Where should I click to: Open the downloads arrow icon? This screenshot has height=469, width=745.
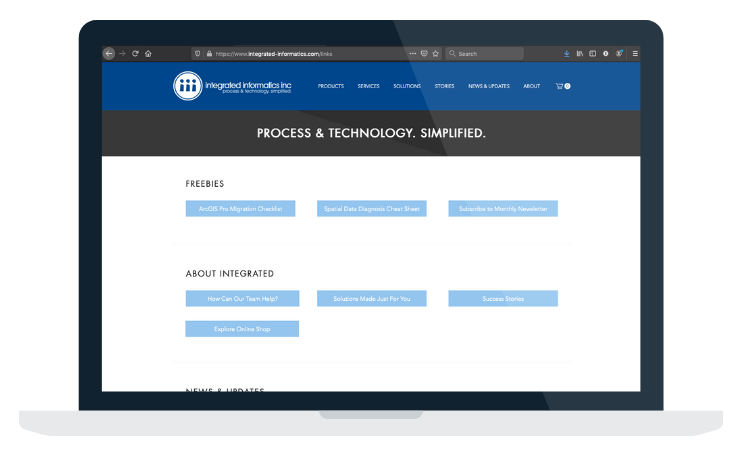tap(566, 54)
